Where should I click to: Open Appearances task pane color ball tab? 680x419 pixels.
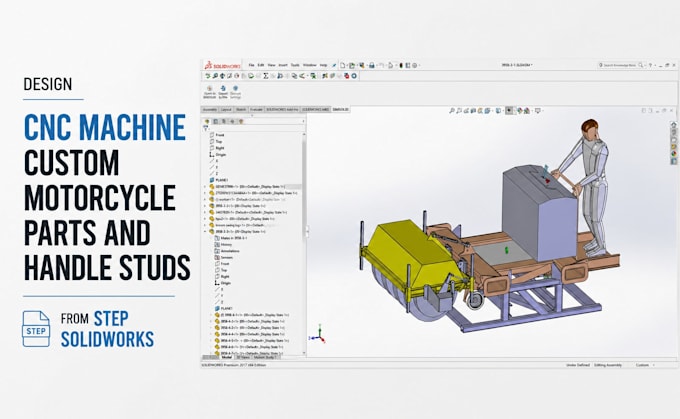[x=673, y=154]
